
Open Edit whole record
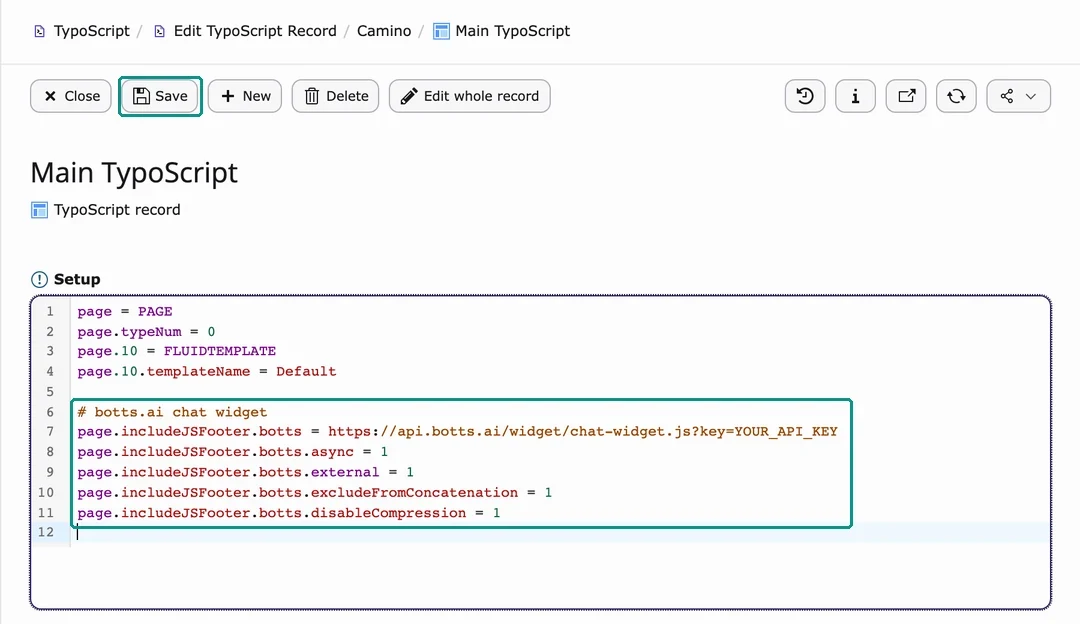(x=470, y=96)
